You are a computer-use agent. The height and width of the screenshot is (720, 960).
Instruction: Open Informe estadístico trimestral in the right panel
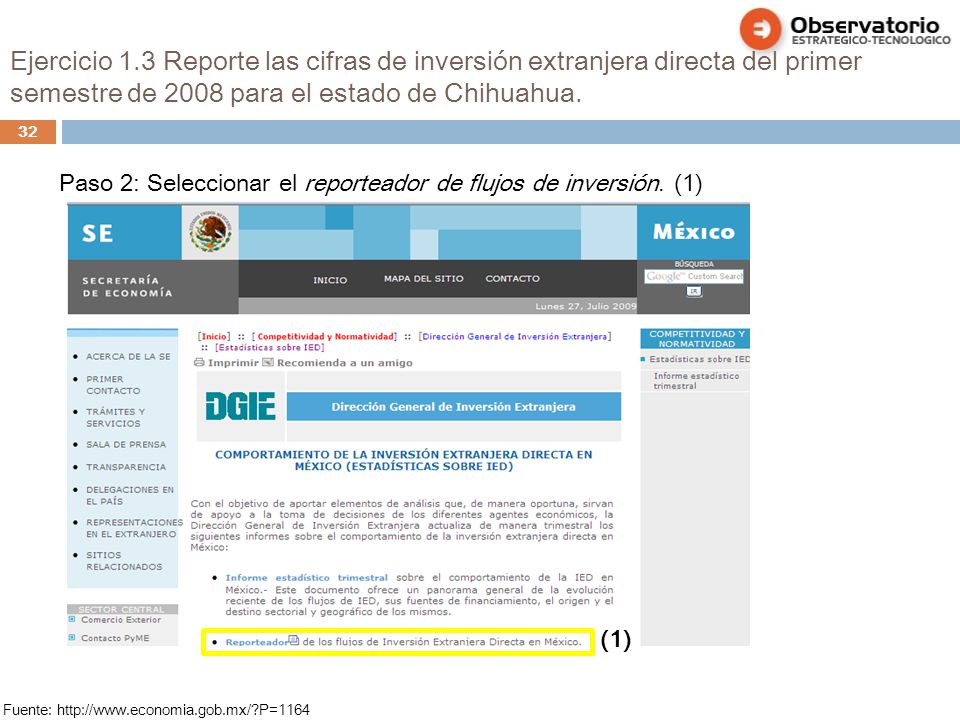tap(696, 381)
